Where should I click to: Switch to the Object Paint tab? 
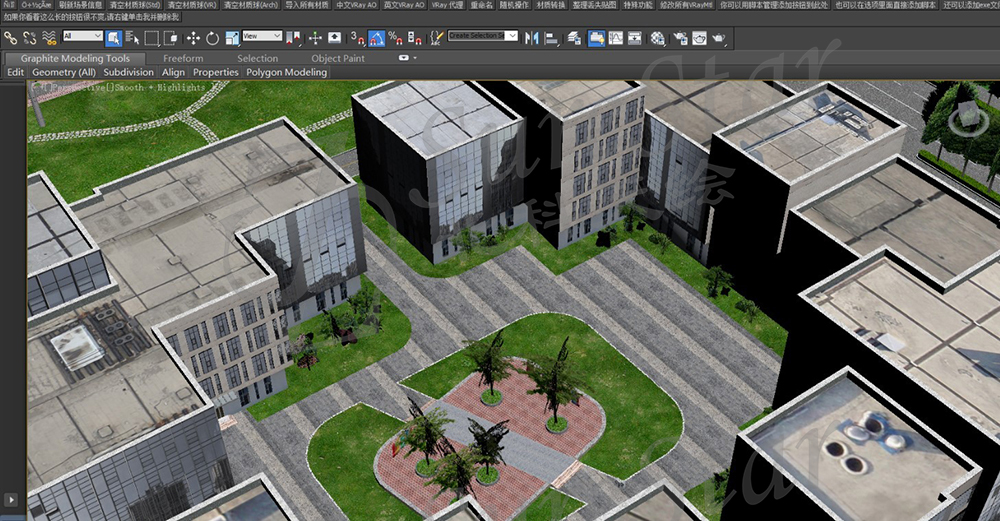click(x=338, y=58)
